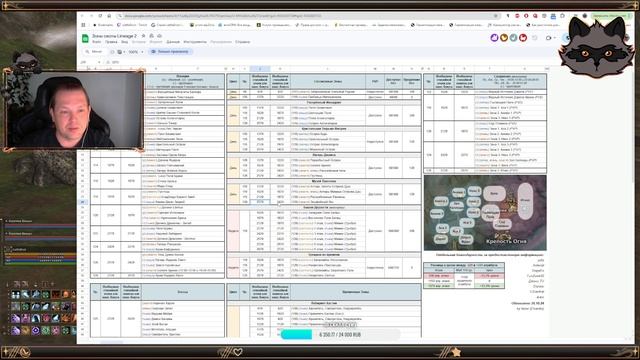Check the cloud save status icon

click(x=159, y=36)
